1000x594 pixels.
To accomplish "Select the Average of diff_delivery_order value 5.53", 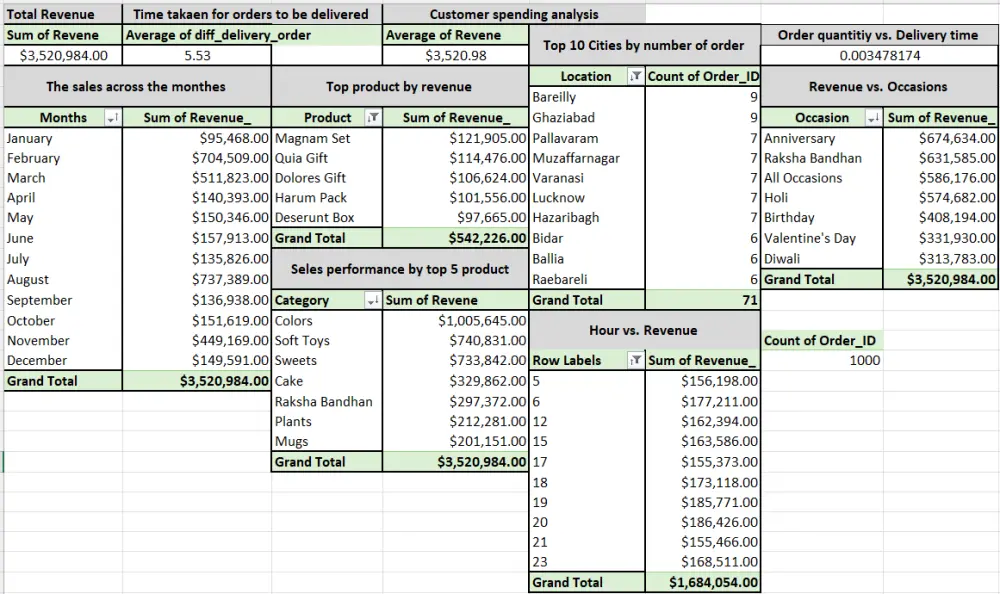I will (198, 55).
